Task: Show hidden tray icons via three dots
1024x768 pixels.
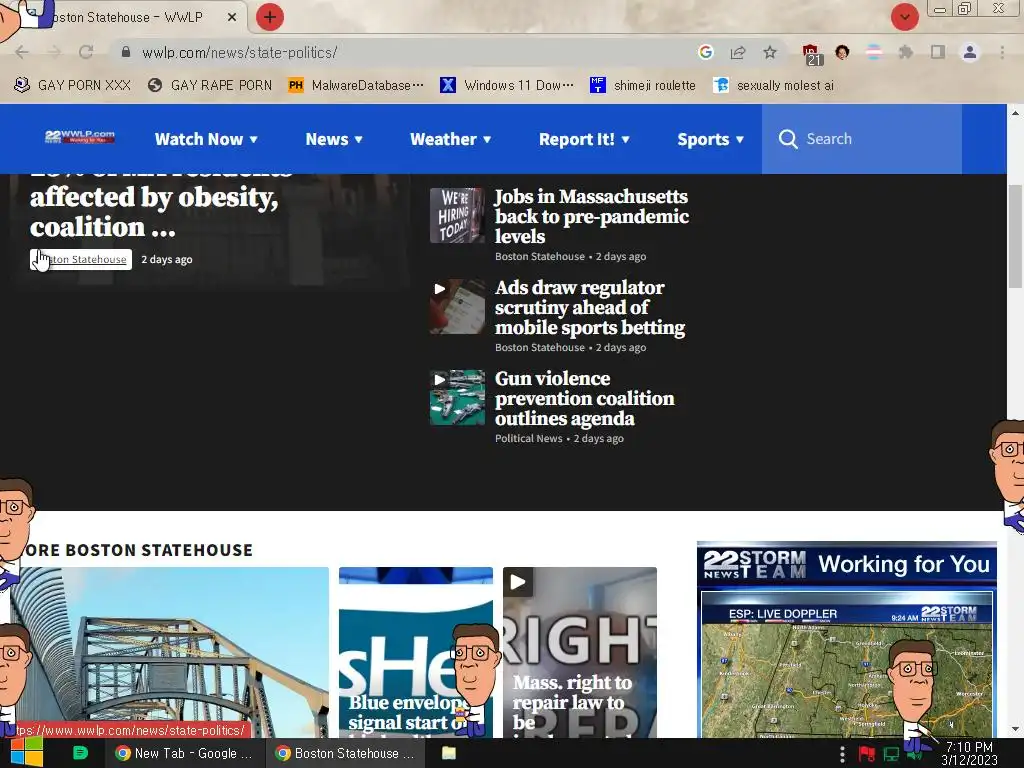Action: coord(842,754)
